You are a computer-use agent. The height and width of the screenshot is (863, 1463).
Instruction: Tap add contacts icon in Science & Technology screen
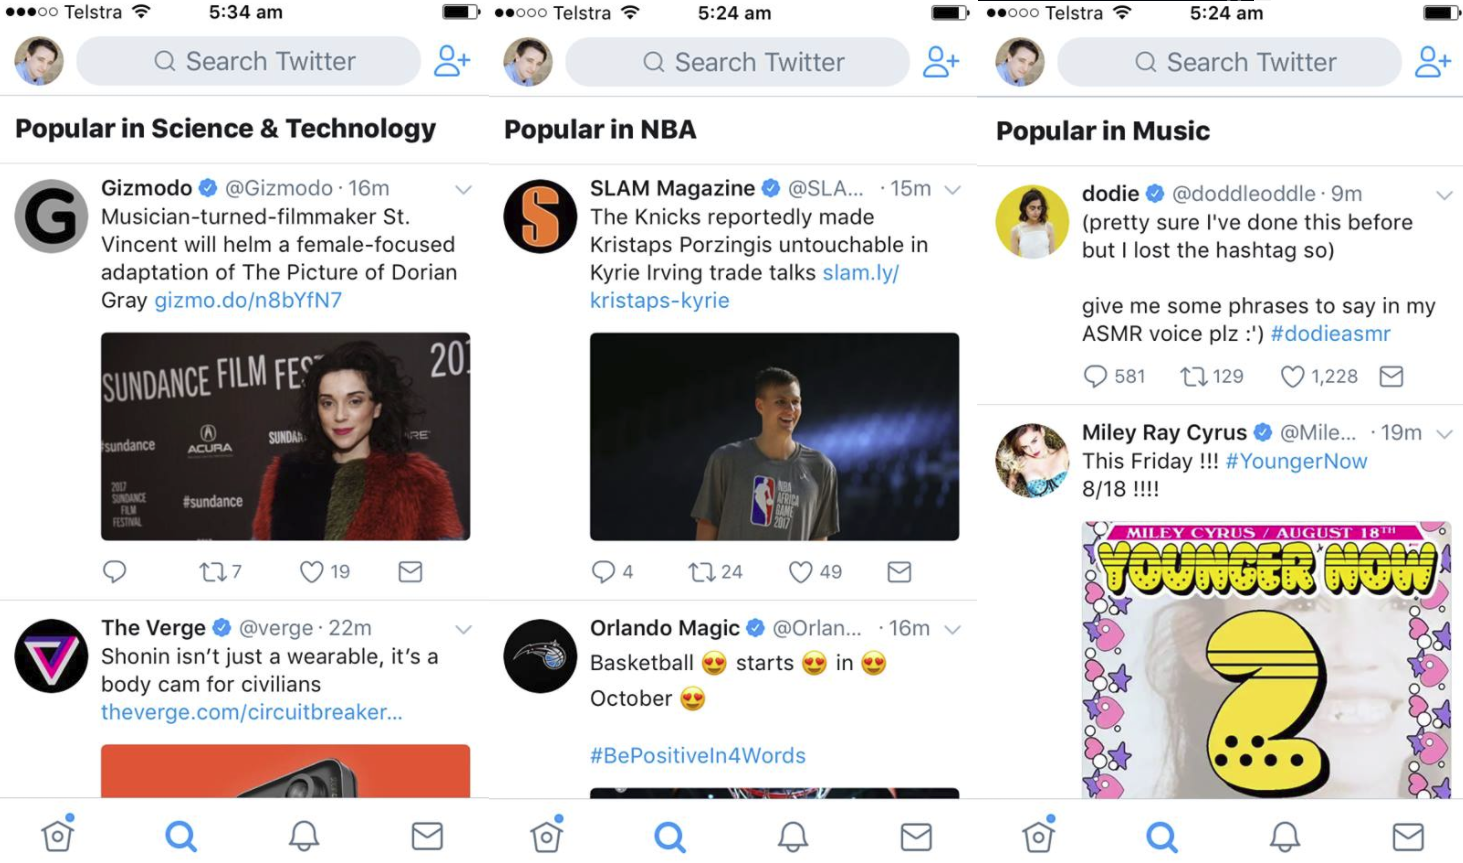pyautogui.click(x=452, y=61)
